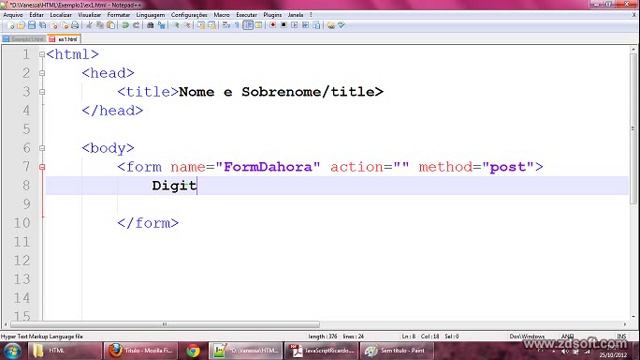The image size is (640, 360).
Task: Open the Formatar menu
Action: (118, 15)
